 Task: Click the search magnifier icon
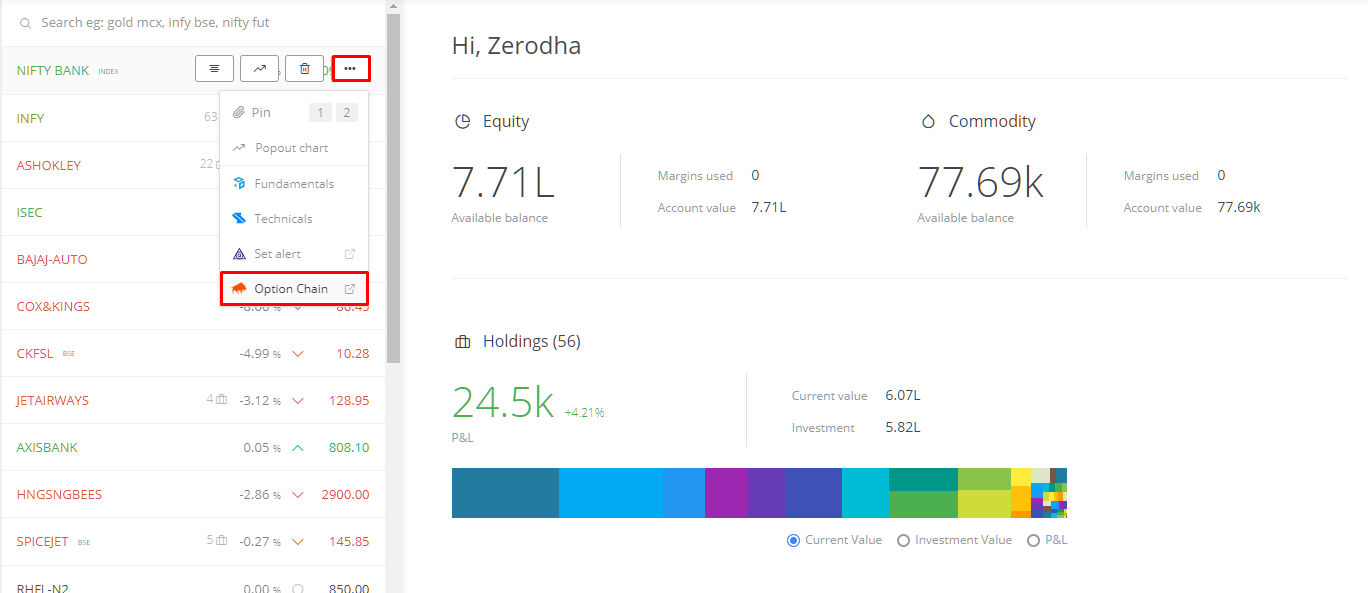click(x=25, y=23)
